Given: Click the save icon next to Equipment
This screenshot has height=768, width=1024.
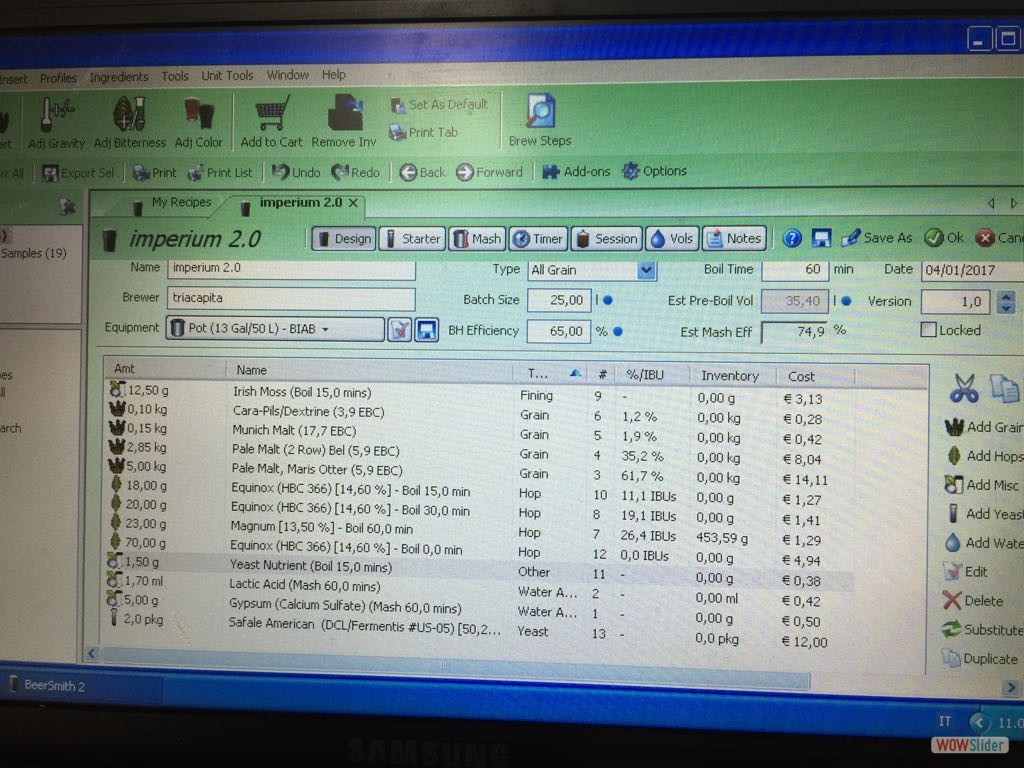Looking at the screenshot, I should 426,330.
